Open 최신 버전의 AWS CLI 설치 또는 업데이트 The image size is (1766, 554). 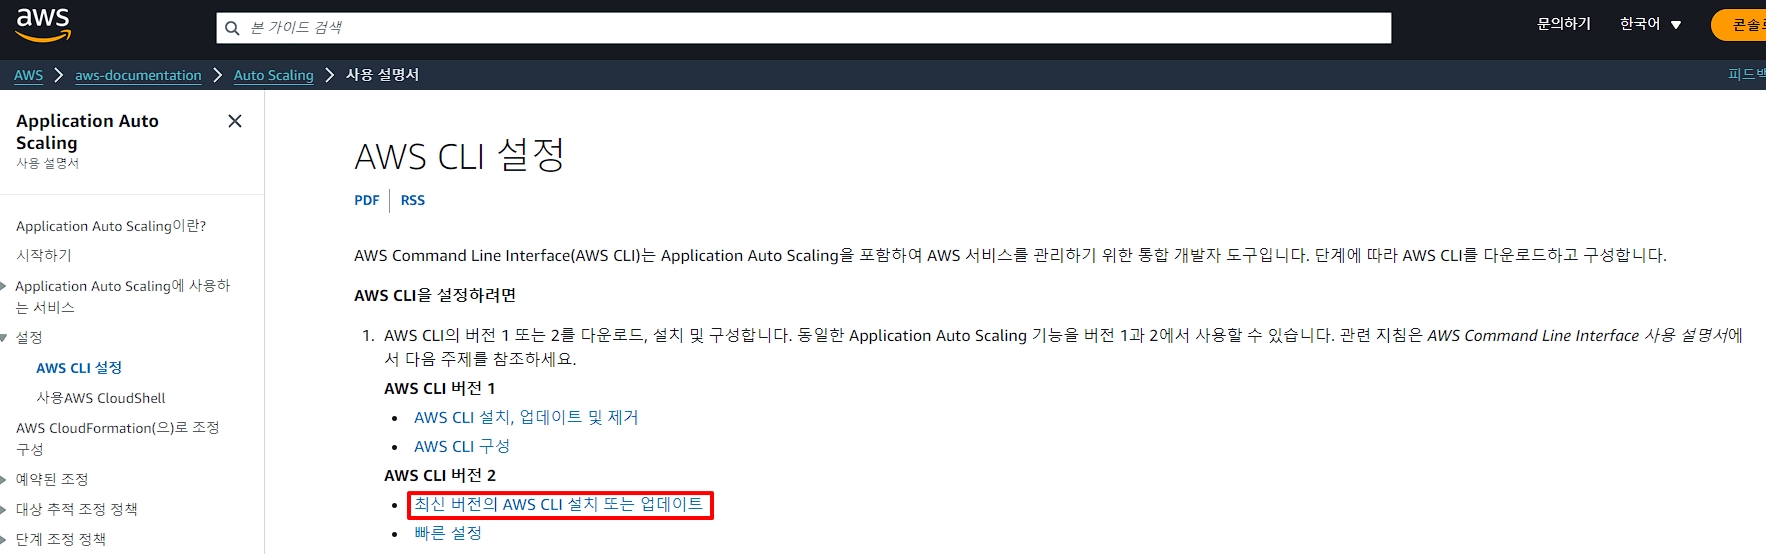point(559,504)
